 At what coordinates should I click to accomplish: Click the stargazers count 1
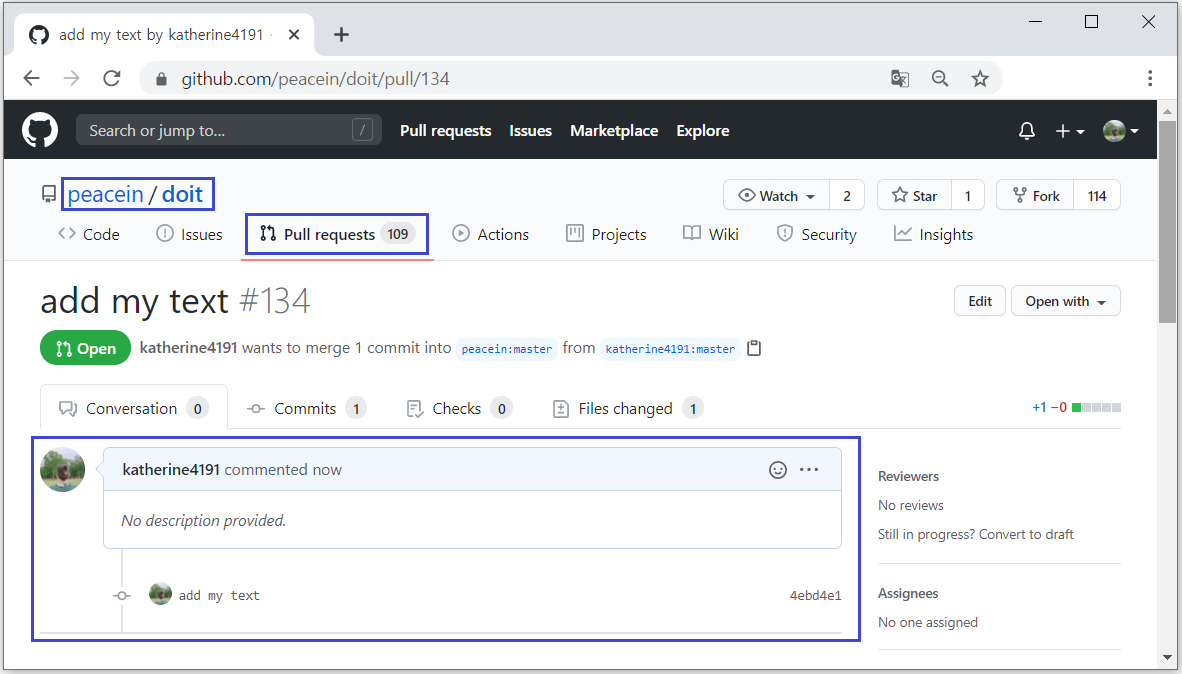[x=968, y=195]
